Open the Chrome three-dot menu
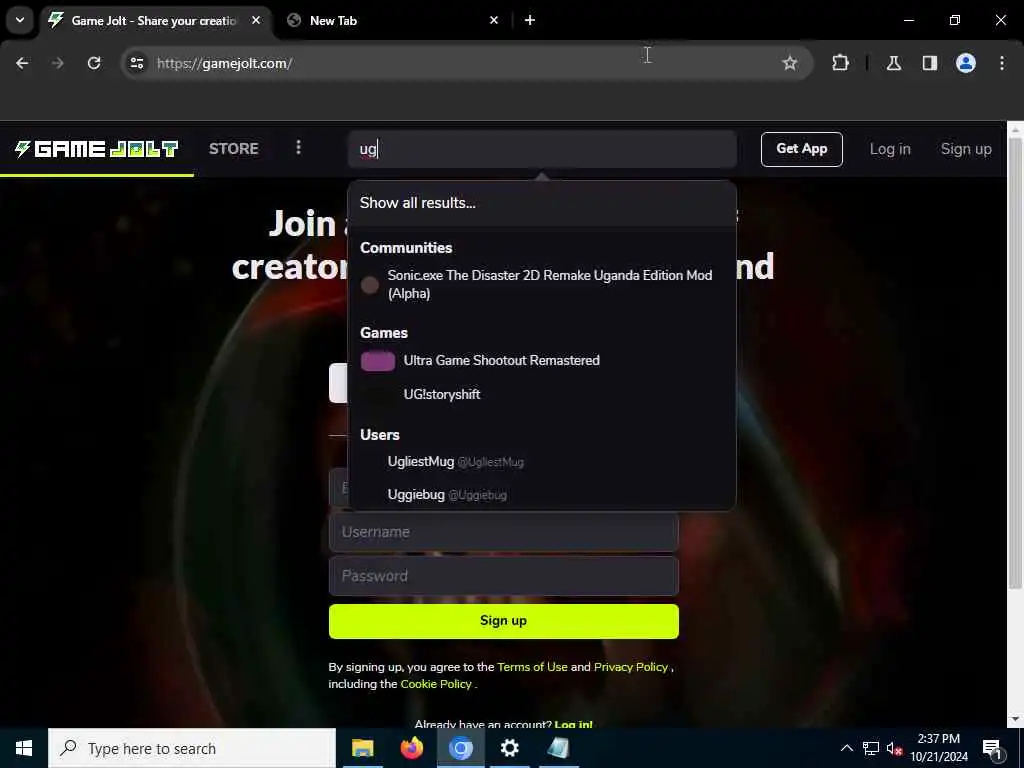This screenshot has width=1024, height=768. click(1002, 63)
